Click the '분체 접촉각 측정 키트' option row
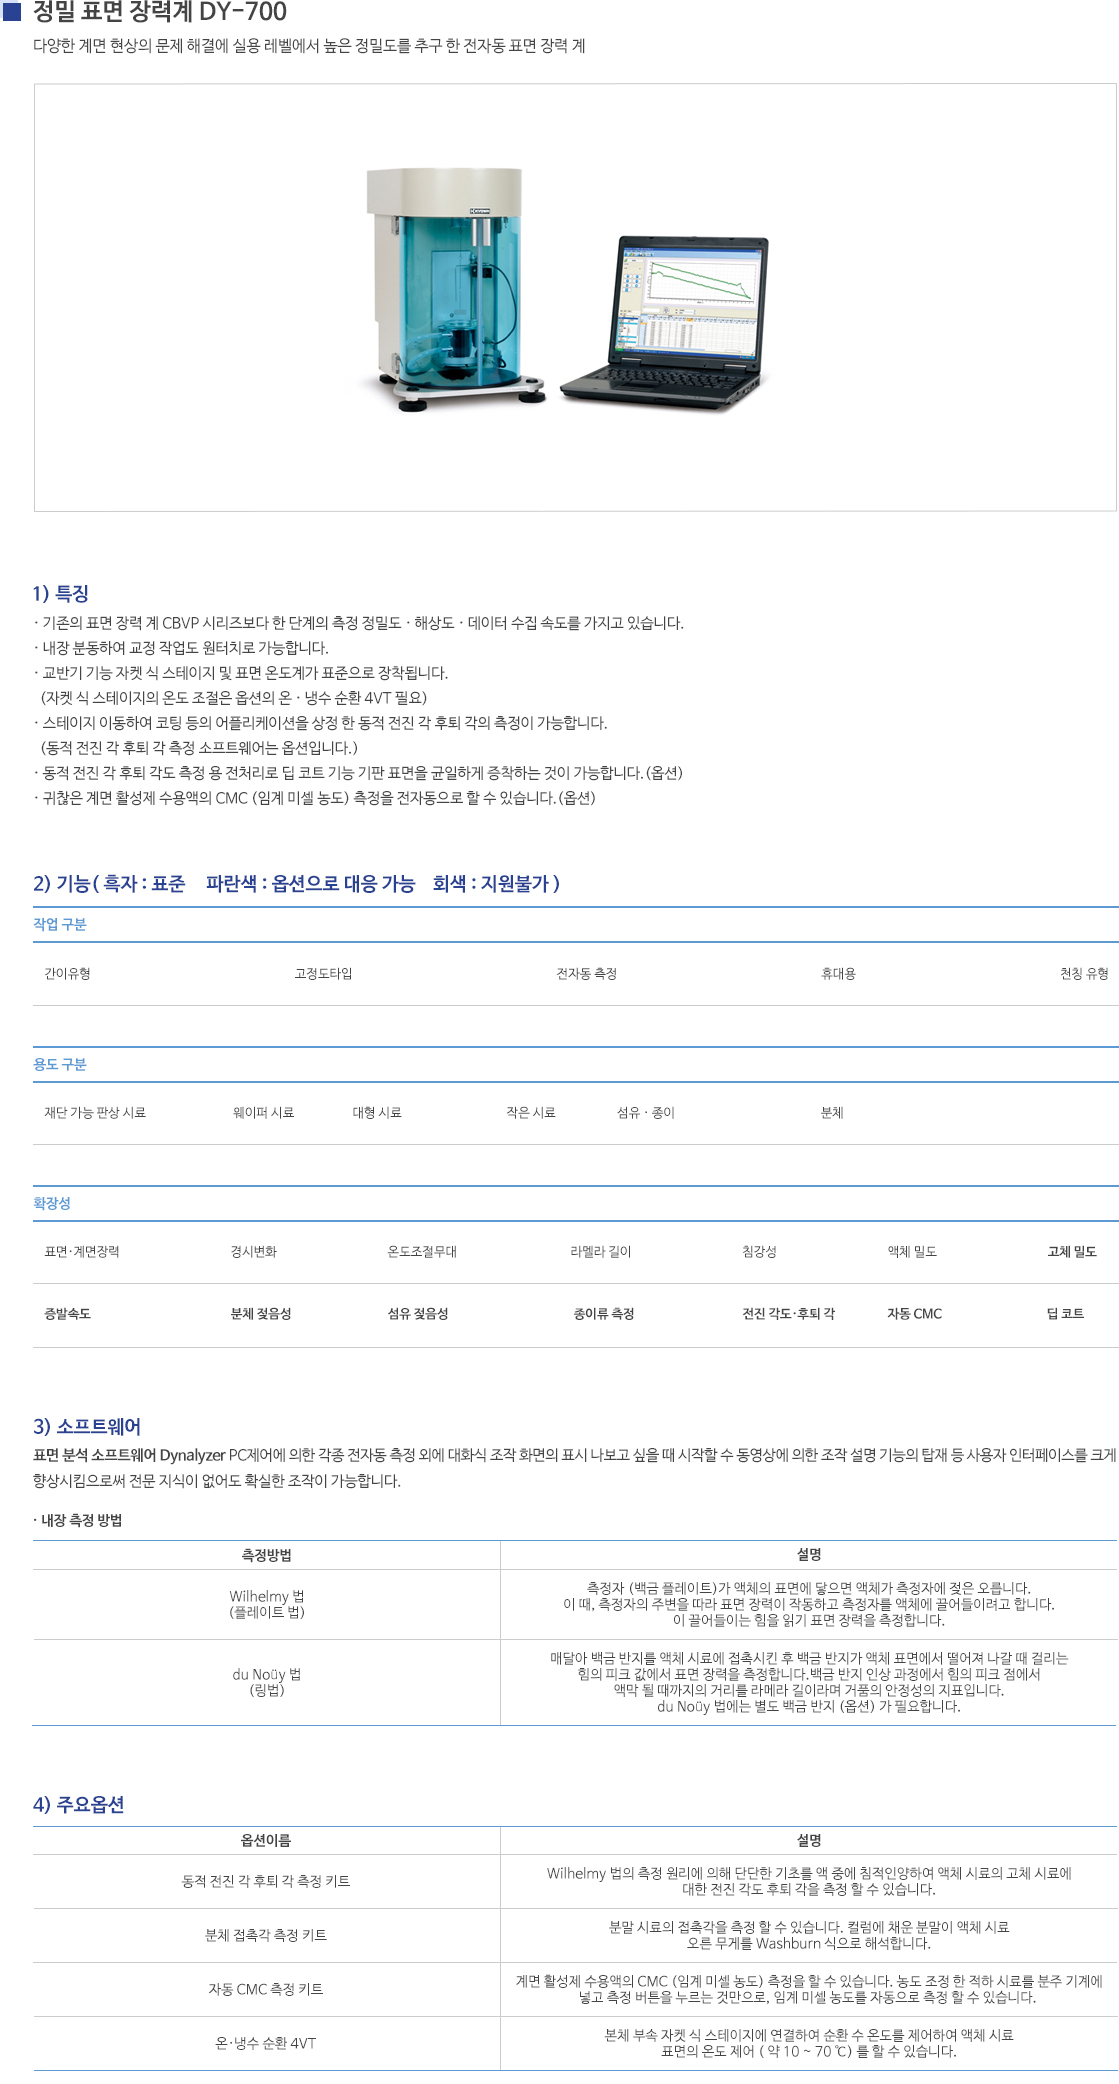Screen dimensions: 1119x2084 click(x=266, y=1935)
